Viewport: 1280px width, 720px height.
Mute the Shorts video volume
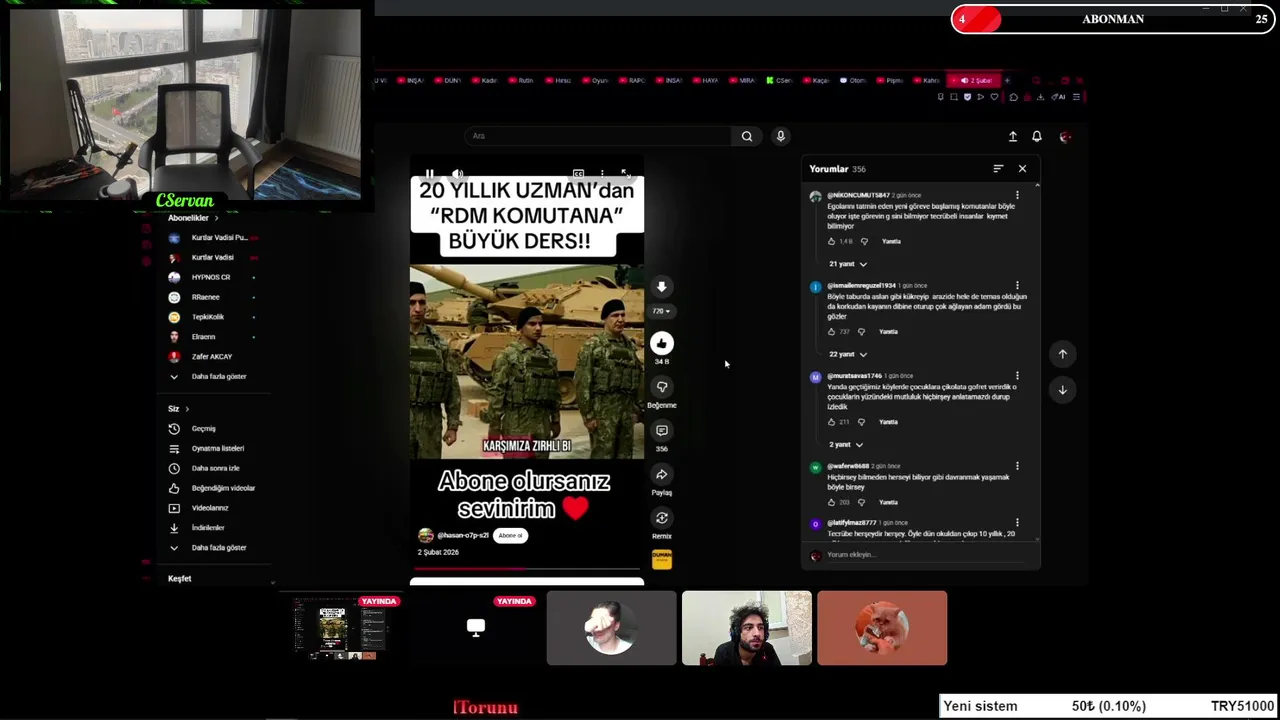(x=457, y=174)
